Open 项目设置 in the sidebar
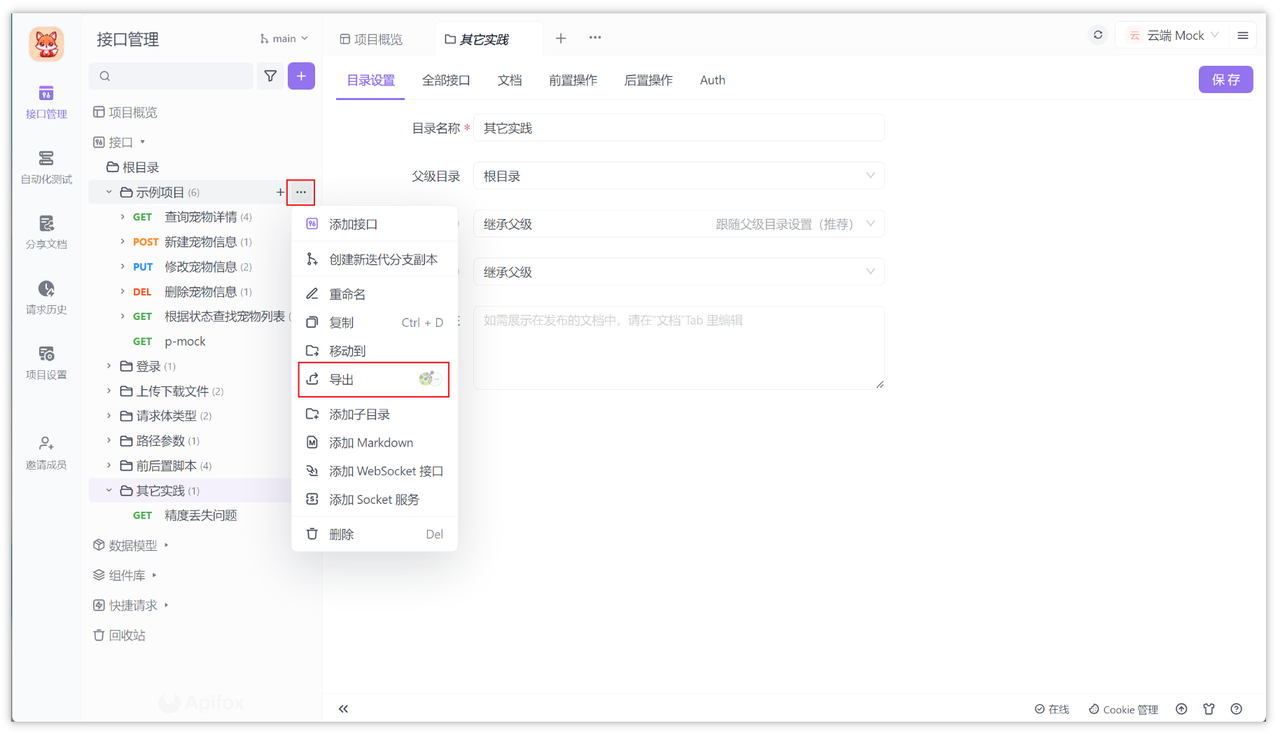Screen dimensions: 1280x735 click(x=46, y=363)
